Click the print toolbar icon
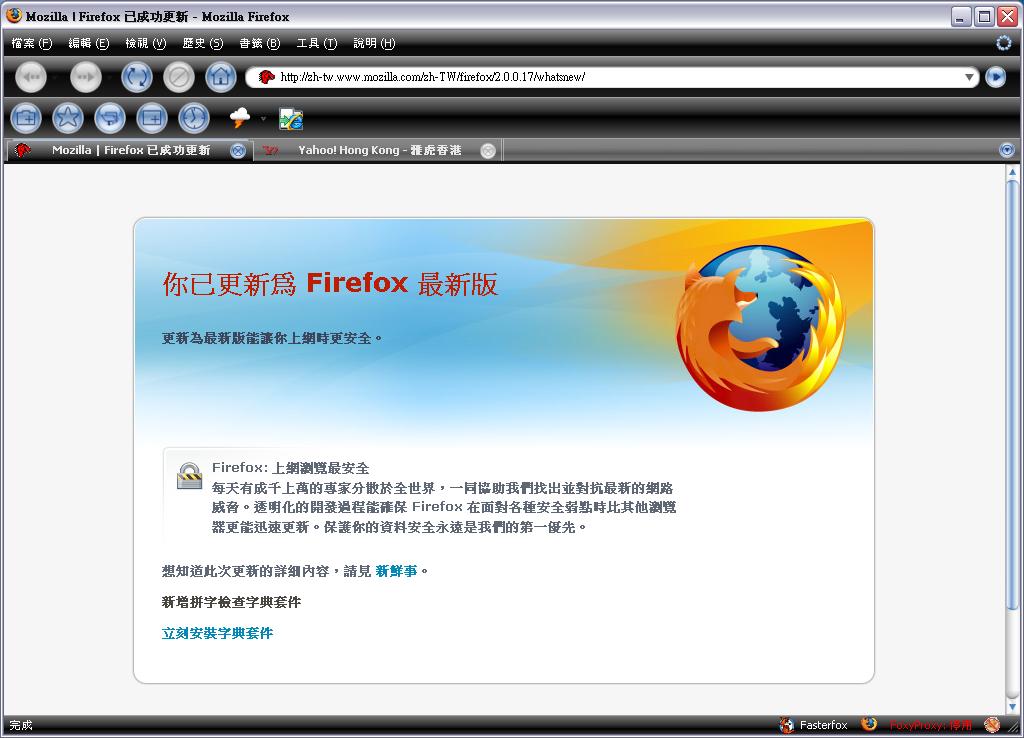Image resolution: width=1024 pixels, height=738 pixels. coord(110,118)
